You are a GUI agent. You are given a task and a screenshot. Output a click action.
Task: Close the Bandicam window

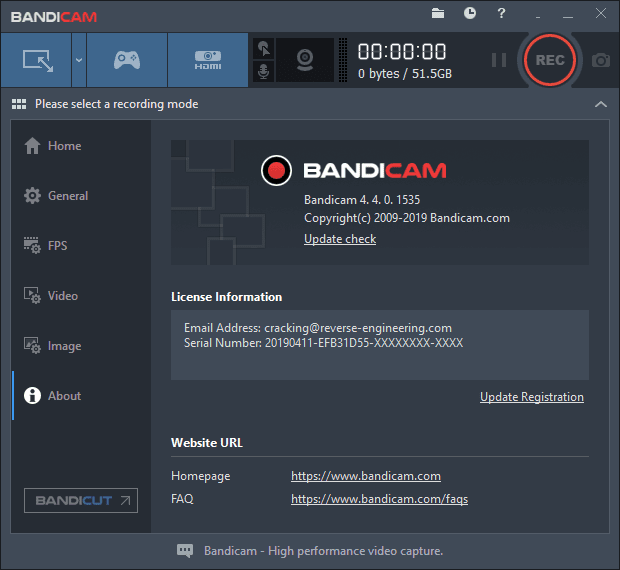point(601,13)
